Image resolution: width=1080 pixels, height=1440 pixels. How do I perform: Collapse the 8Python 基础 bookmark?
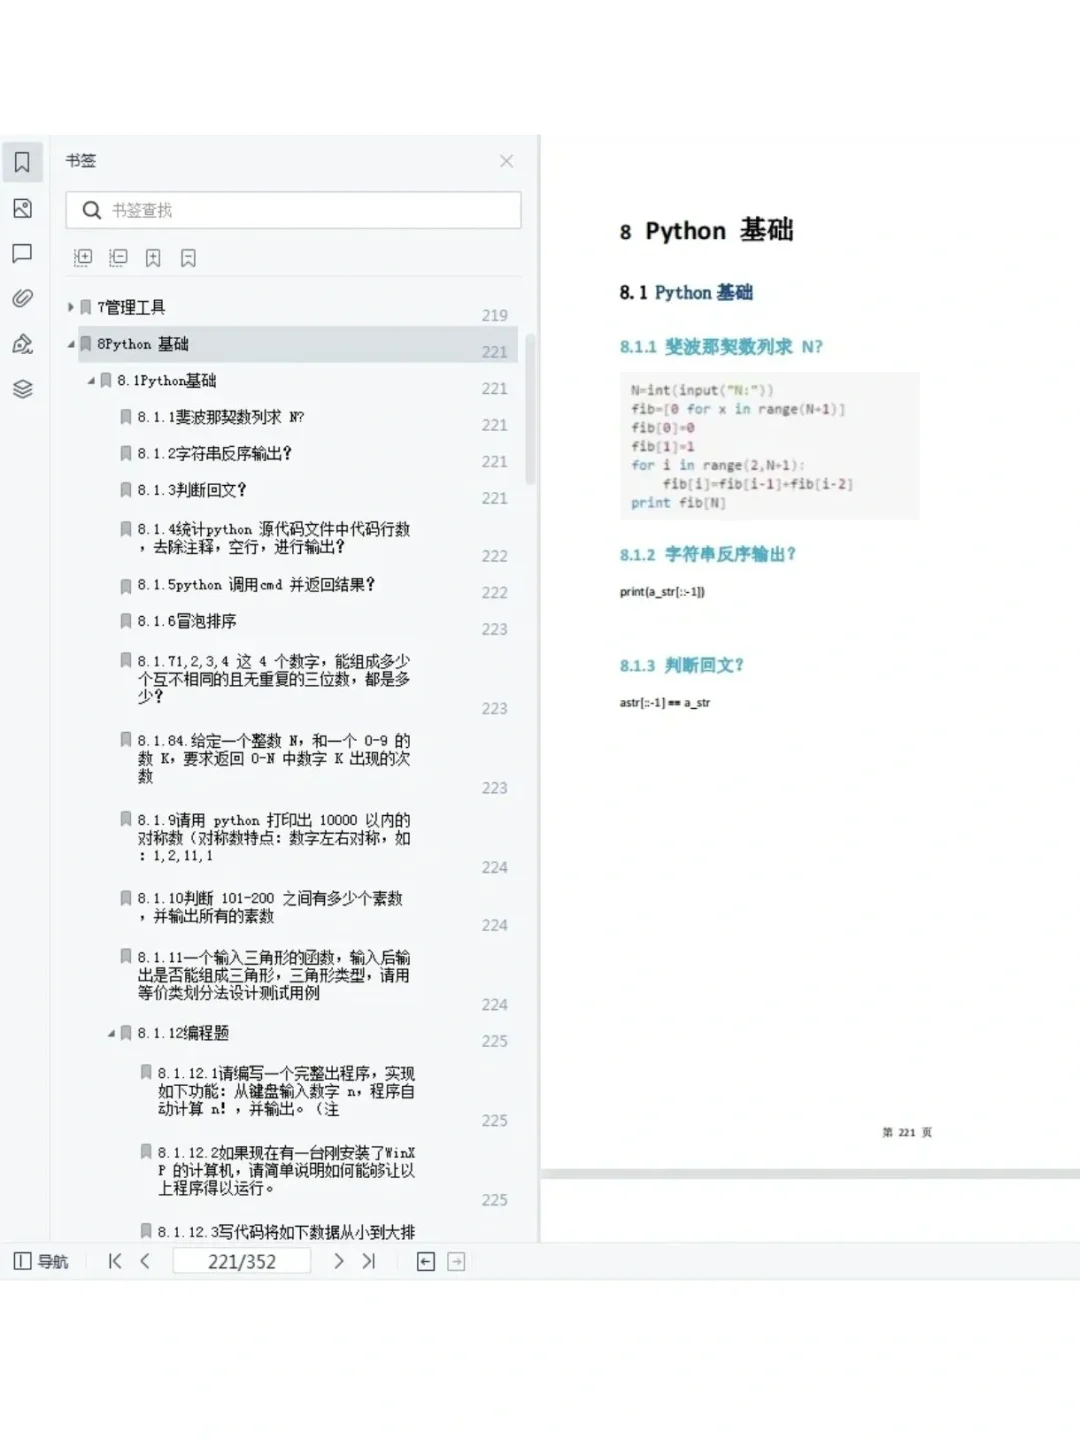tap(71, 344)
